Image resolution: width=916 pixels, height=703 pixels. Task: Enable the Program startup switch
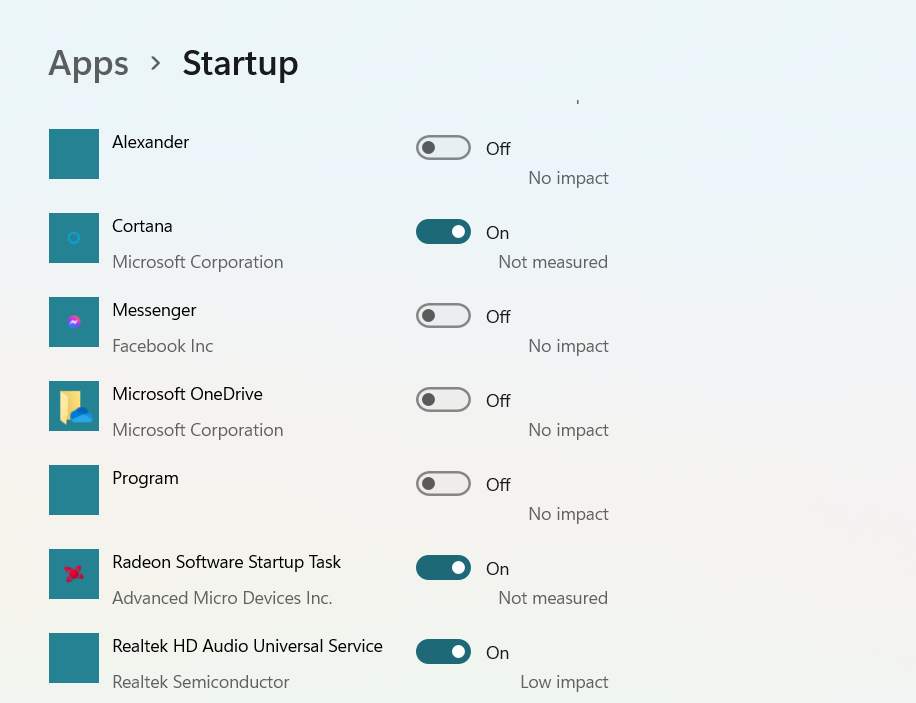pyautogui.click(x=443, y=484)
